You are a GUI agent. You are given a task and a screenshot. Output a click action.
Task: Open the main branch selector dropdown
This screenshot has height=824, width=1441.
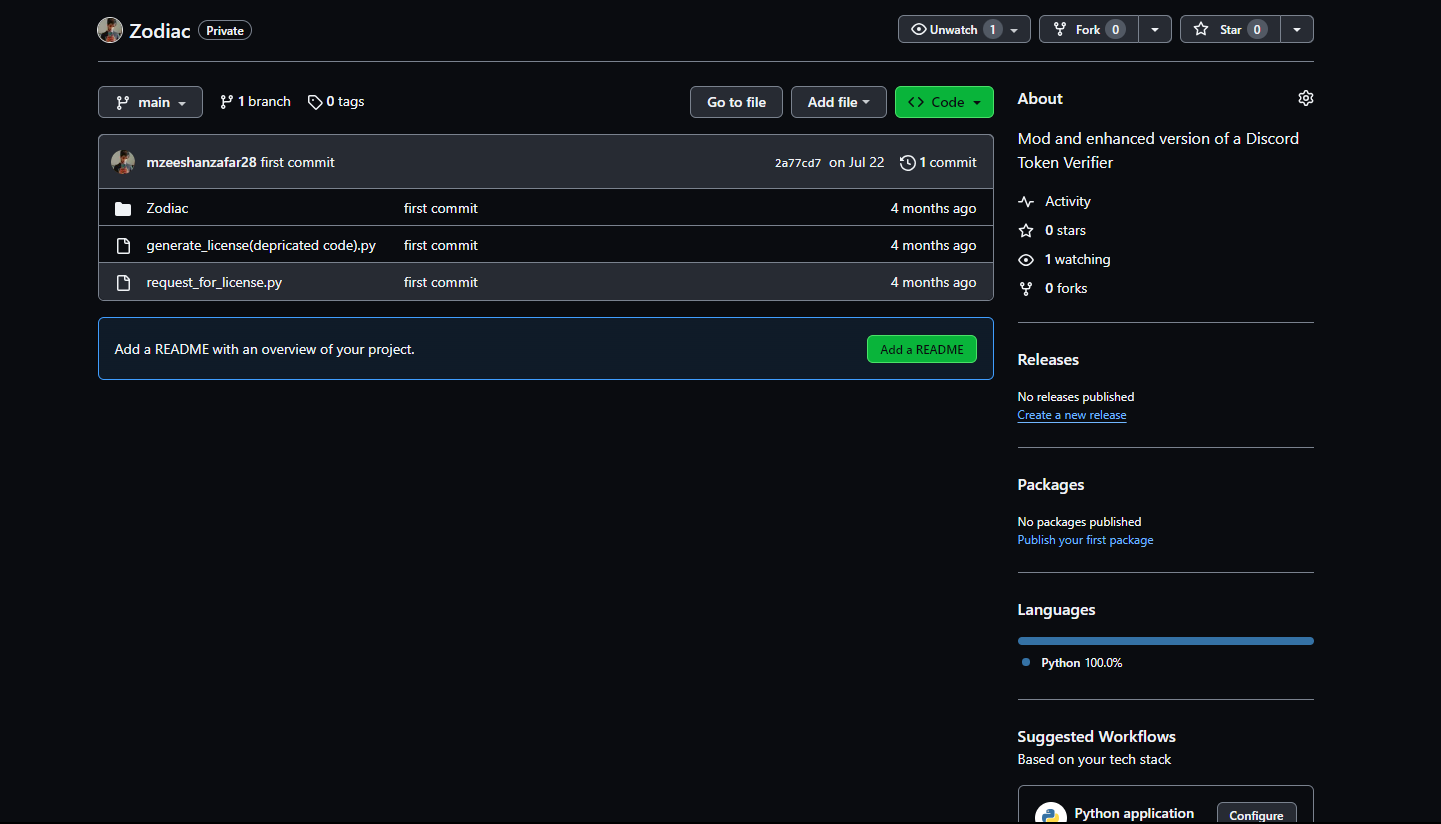pos(150,102)
